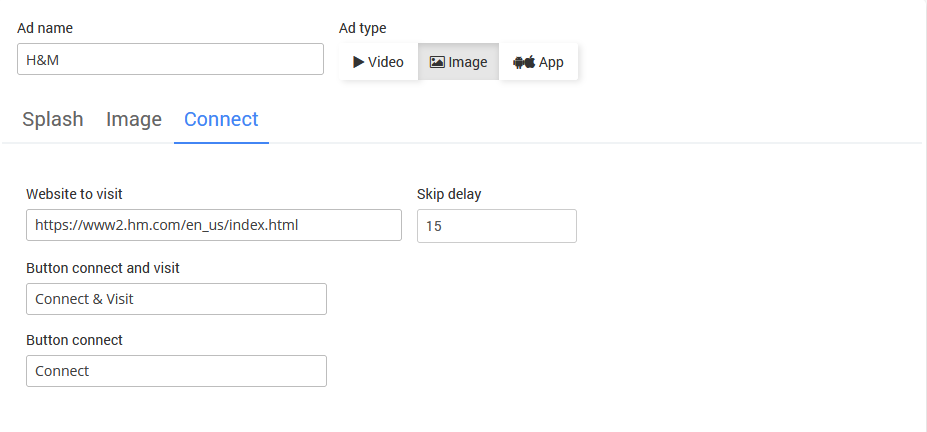Click the Button connect and visit label
927x432 pixels.
(x=103, y=268)
